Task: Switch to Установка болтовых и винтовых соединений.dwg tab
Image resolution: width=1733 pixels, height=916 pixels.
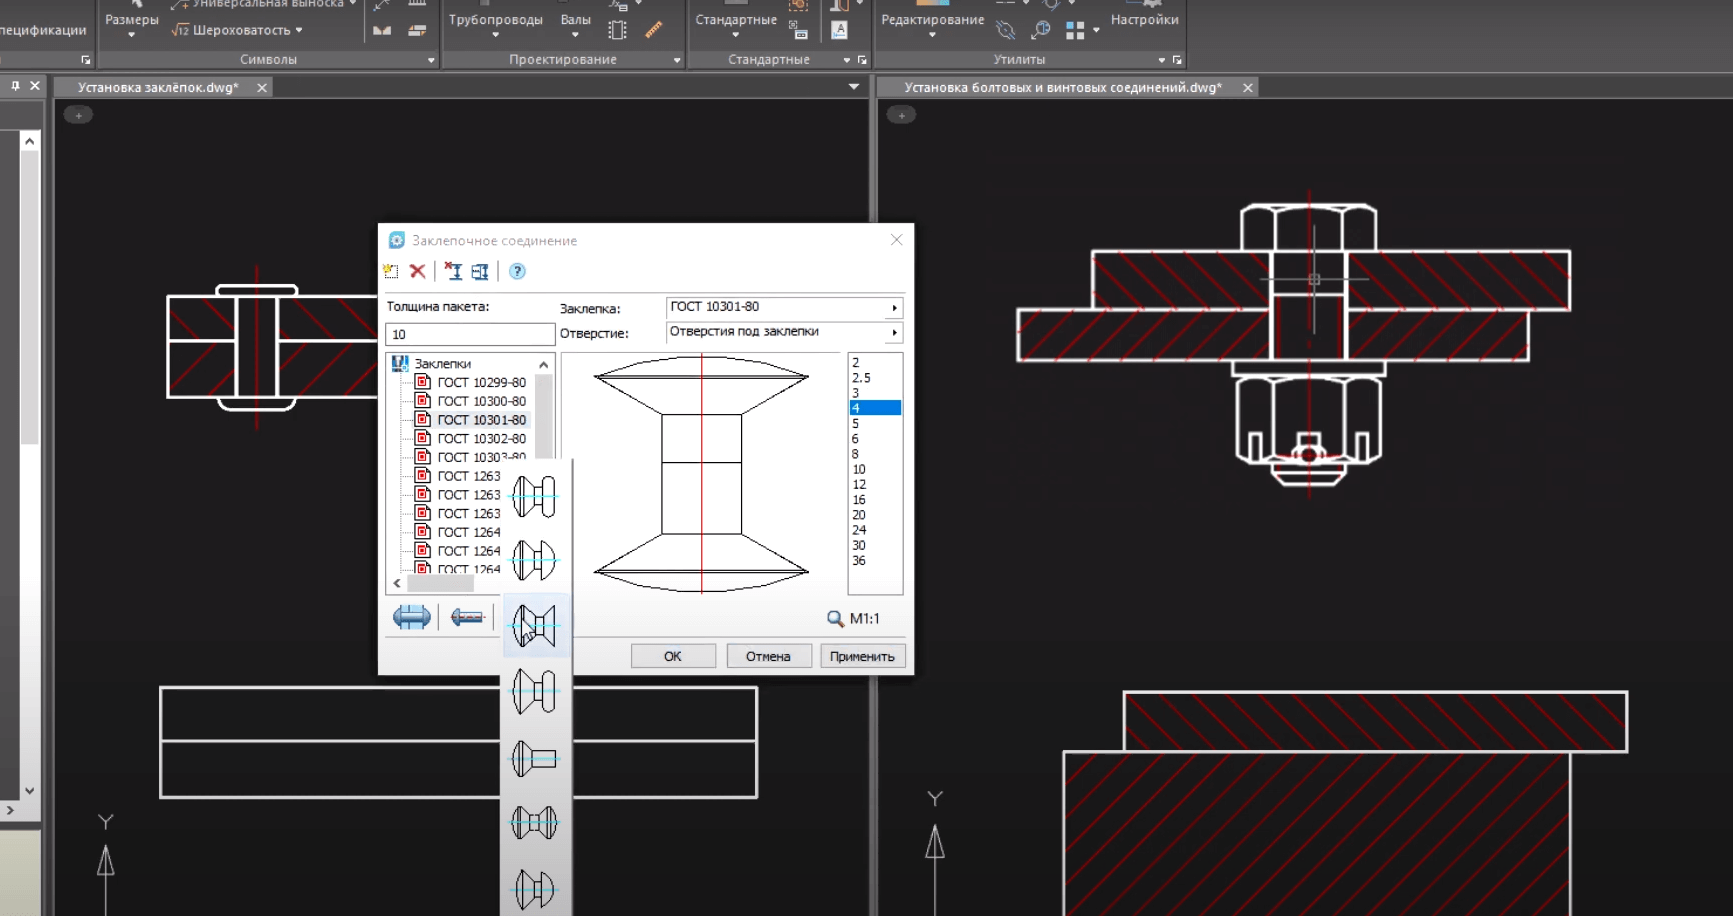Action: click(x=1063, y=88)
